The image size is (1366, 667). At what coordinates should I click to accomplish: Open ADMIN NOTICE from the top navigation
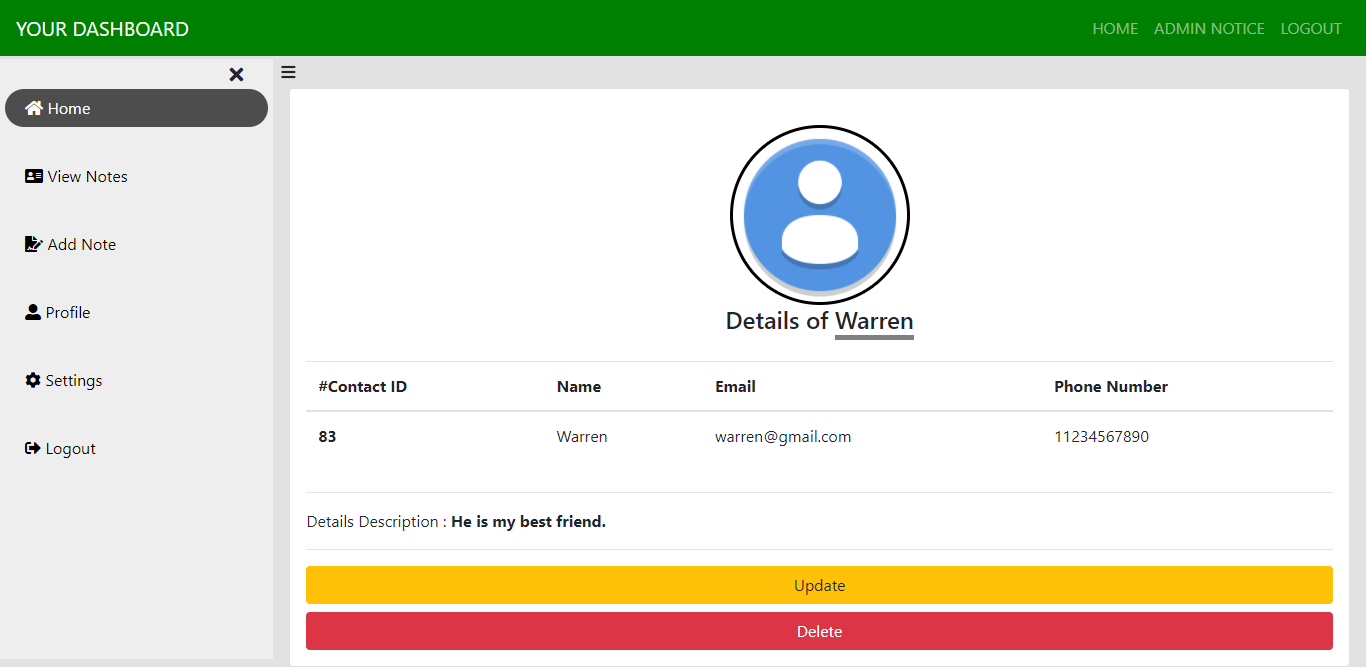tap(1209, 28)
